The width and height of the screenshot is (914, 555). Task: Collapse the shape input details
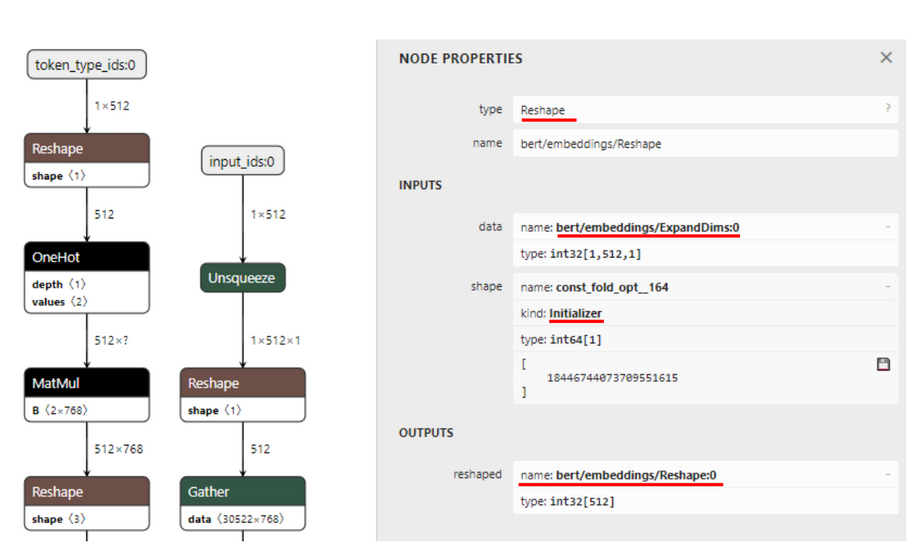(x=887, y=287)
